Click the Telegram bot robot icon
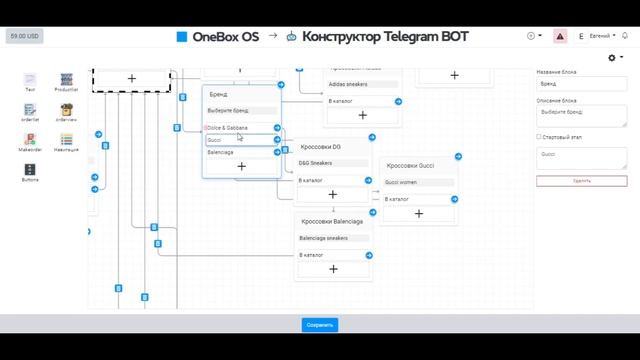Viewport: 640px width, 360px height. (291, 37)
